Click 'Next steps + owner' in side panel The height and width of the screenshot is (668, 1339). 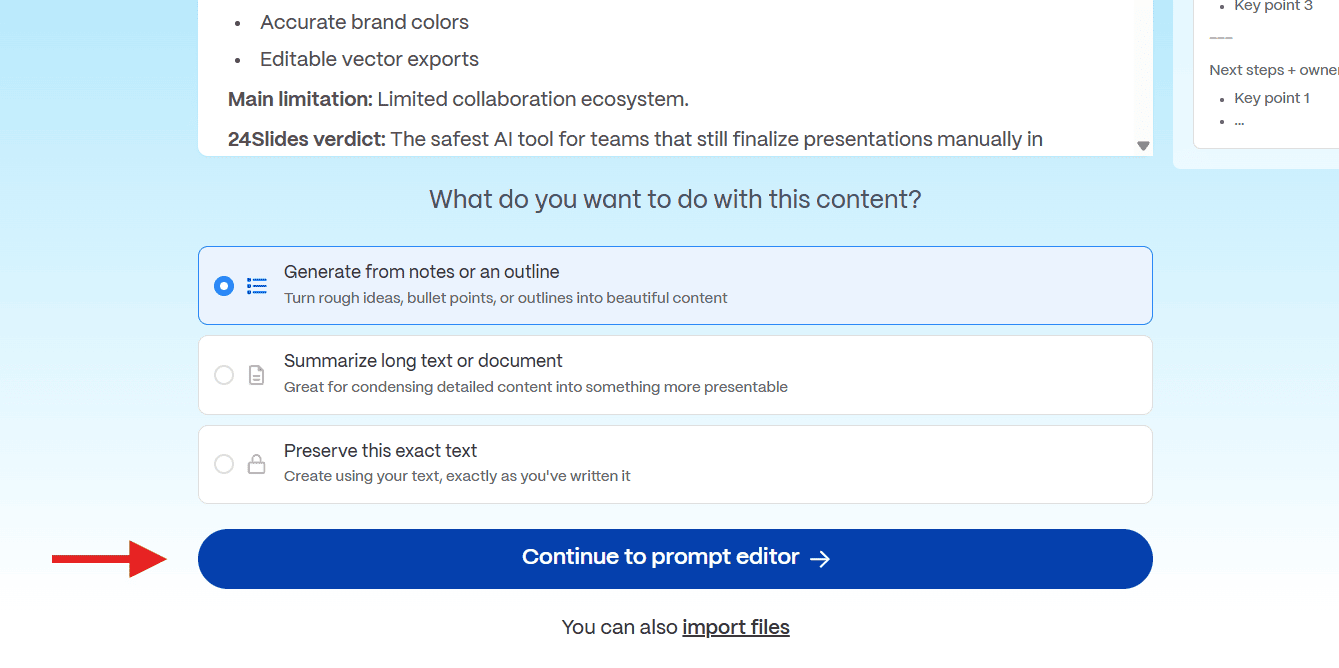pyautogui.click(x=1274, y=70)
